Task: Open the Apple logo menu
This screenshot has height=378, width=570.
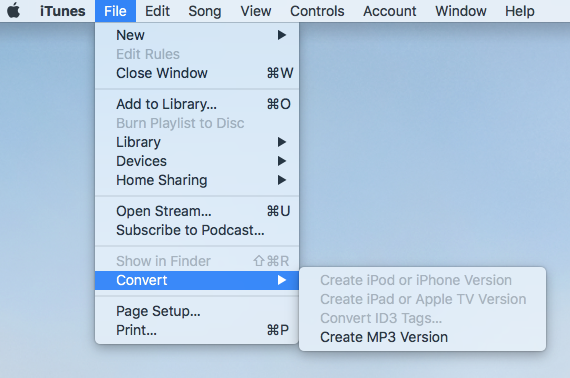Action: coord(14,11)
